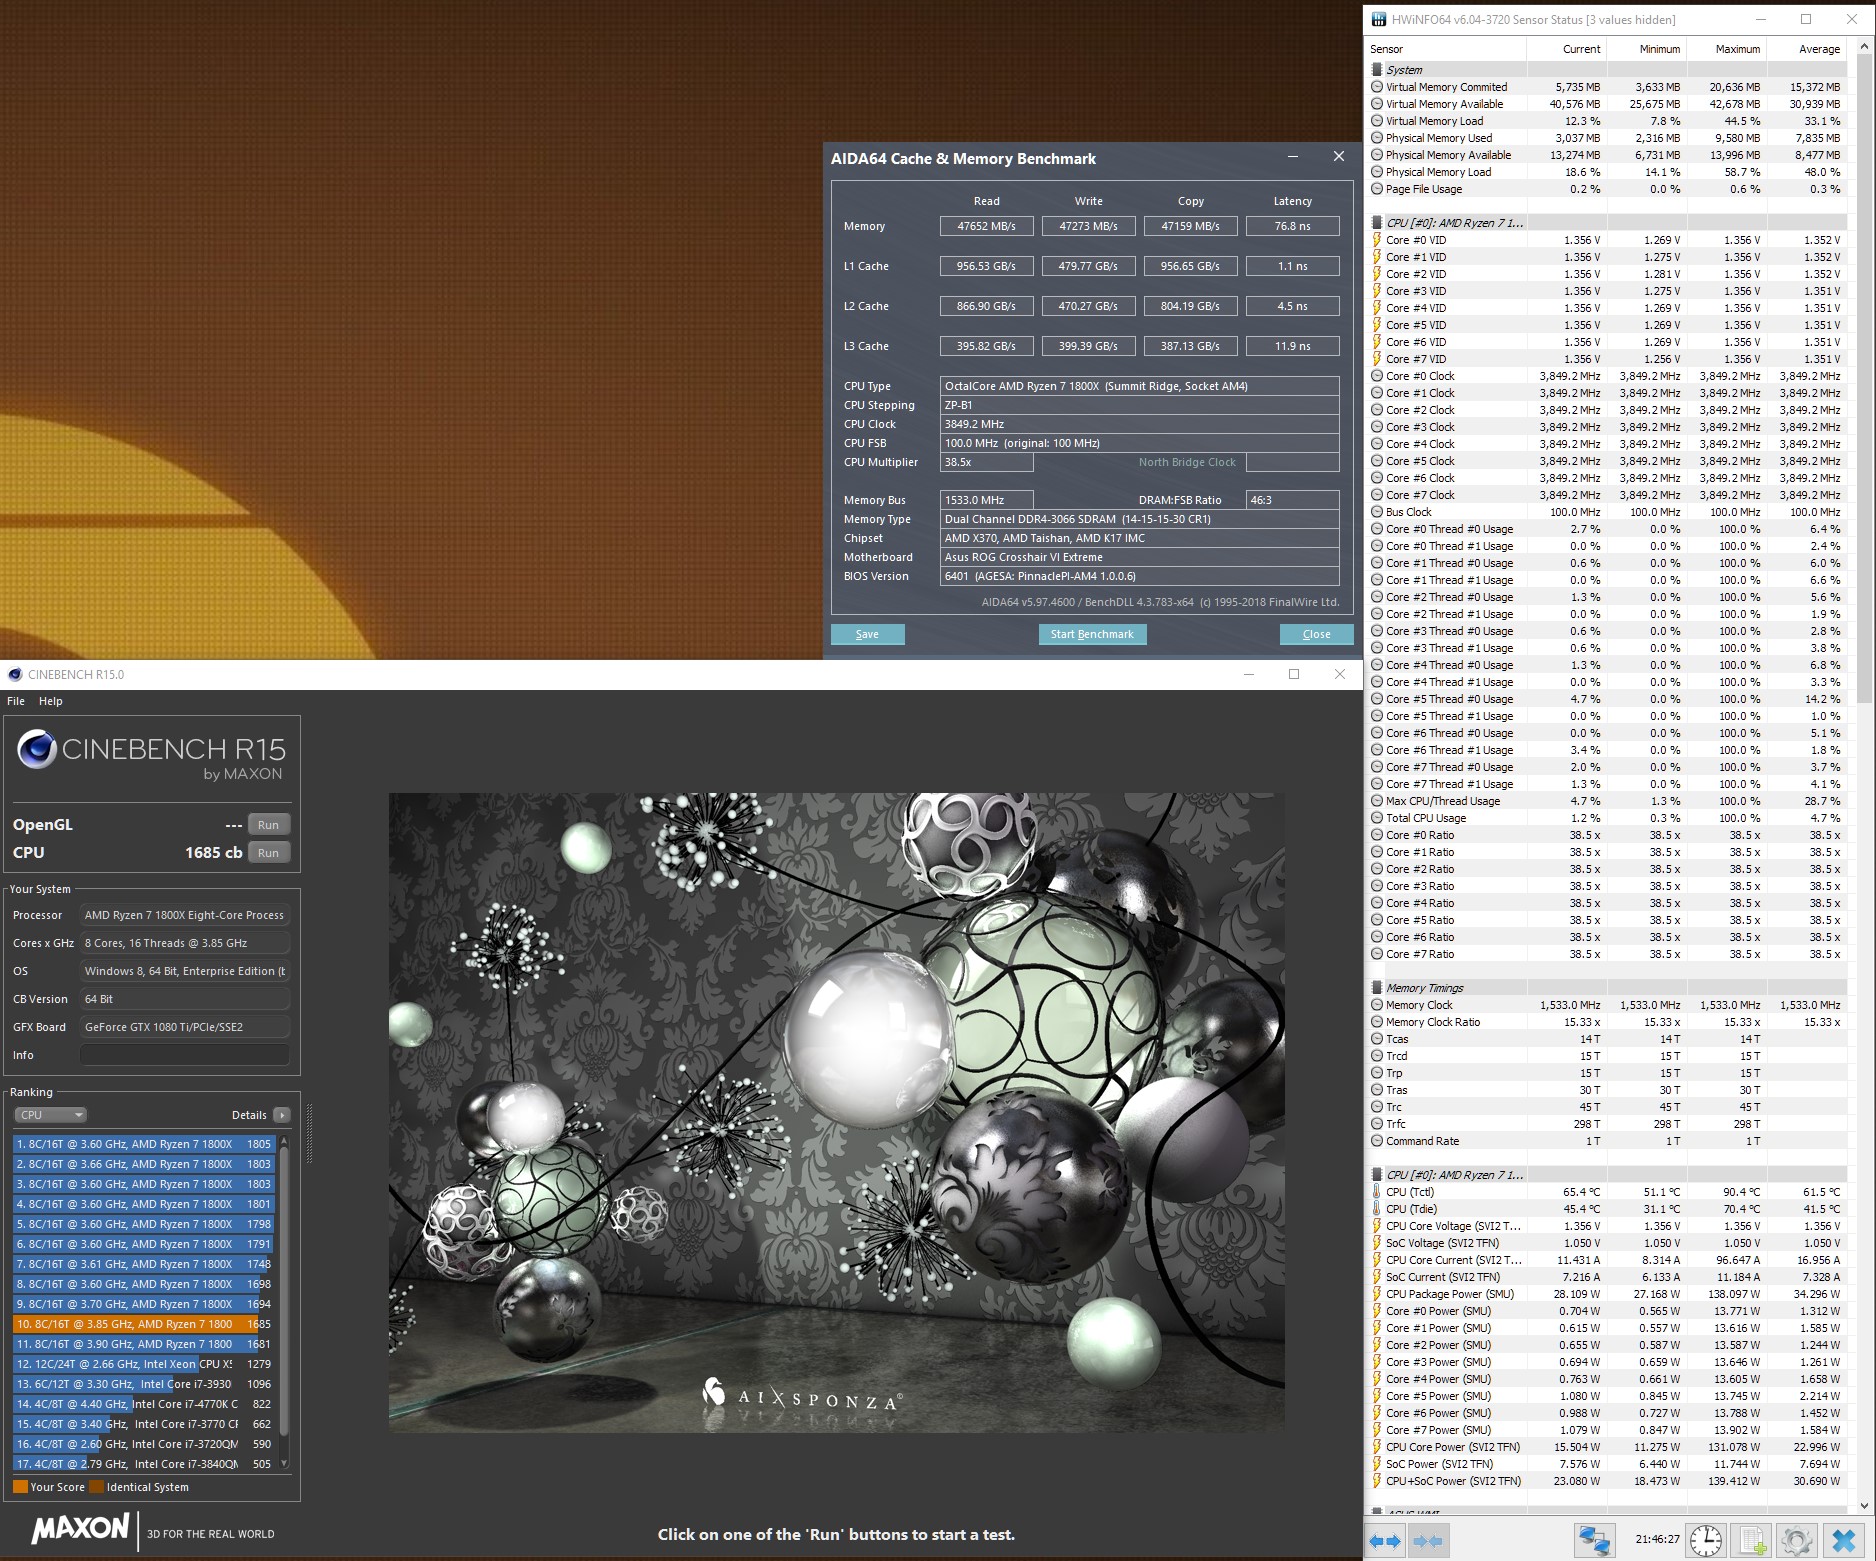Select ranking entry 12 Intel Xeon
1876x1561 pixels.
coord(144,1364)
